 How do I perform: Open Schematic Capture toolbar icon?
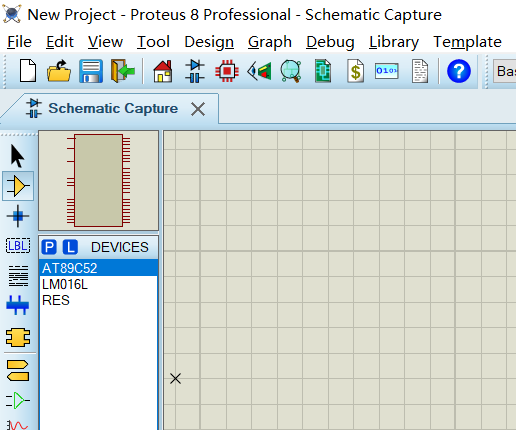[x=195, y=71]
